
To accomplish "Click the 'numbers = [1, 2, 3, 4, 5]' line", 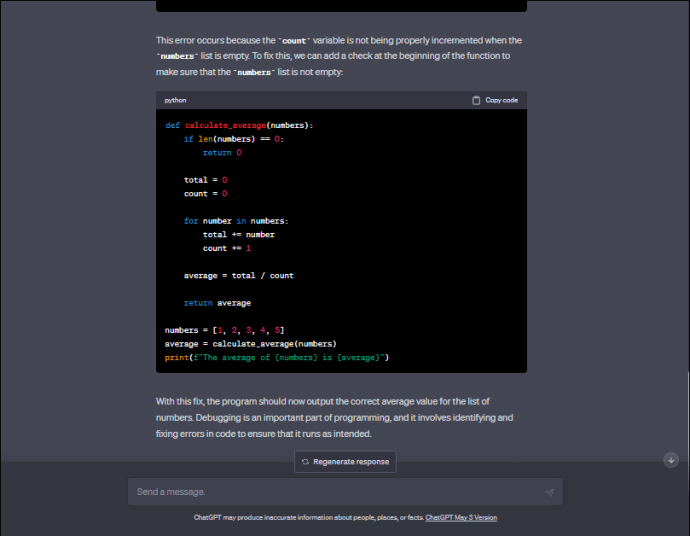I will (x=224, y=330).
